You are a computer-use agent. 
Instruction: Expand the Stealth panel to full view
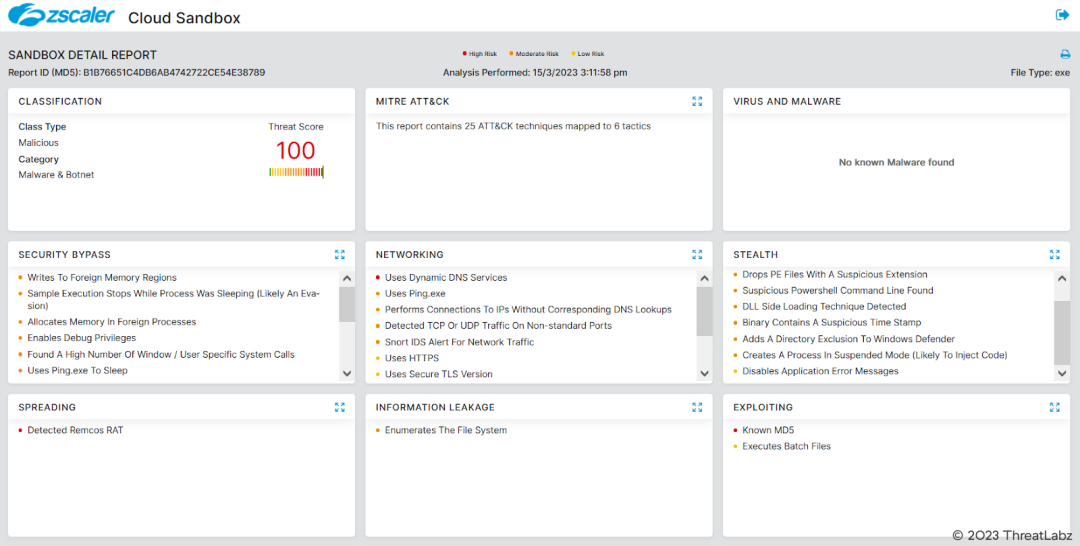tap(1054, 254)
